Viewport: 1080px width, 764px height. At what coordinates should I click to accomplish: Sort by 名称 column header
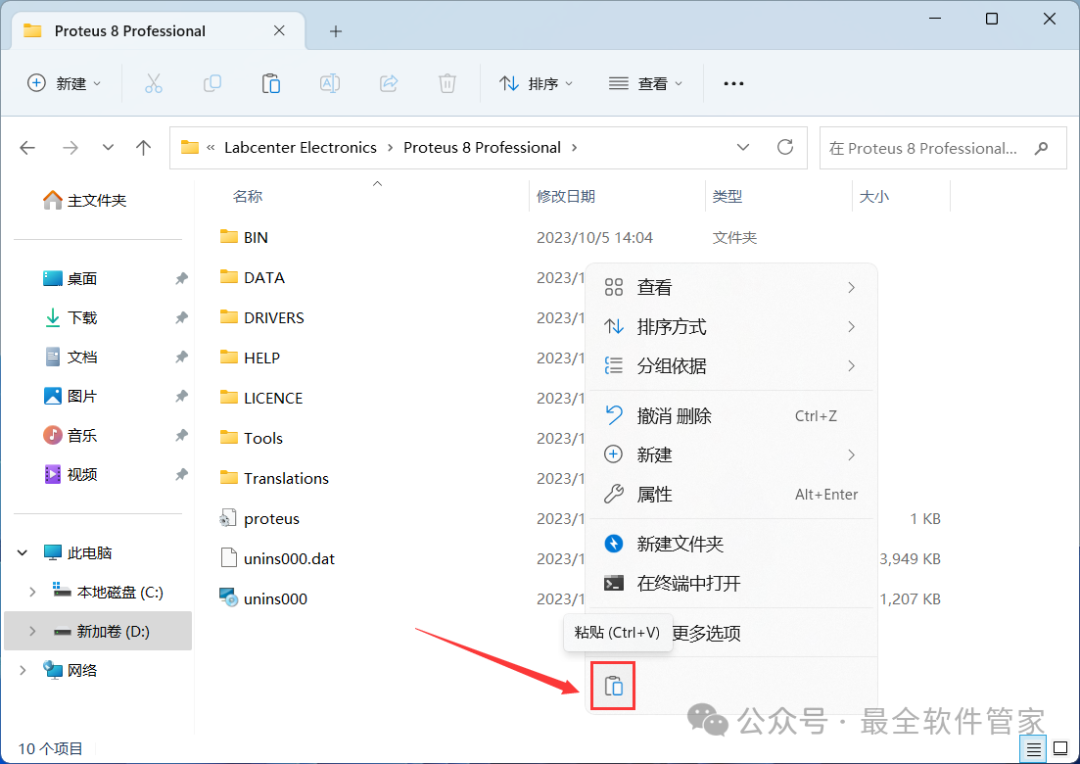pos(248,196)
